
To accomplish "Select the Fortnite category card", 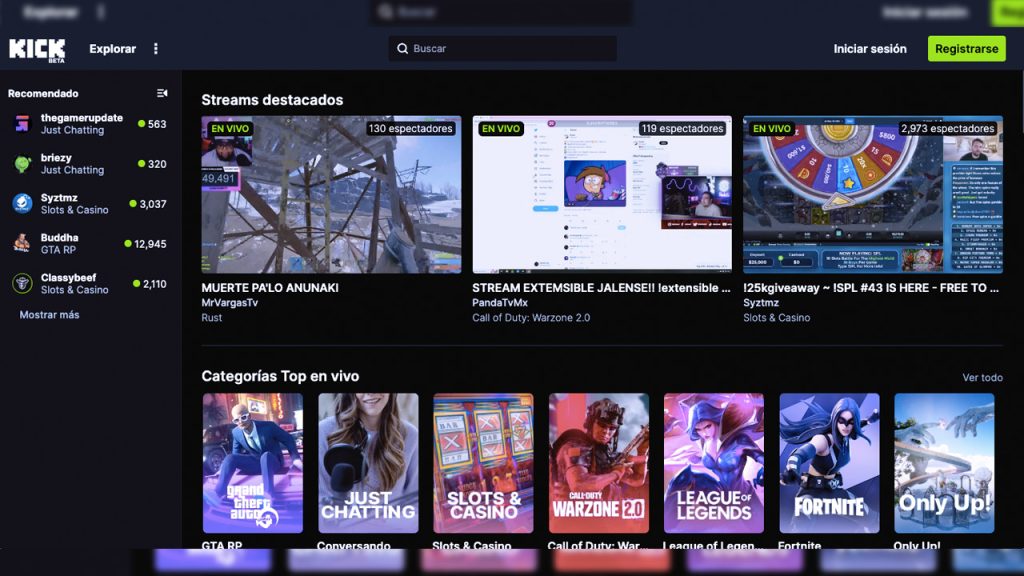I will 829,463.
